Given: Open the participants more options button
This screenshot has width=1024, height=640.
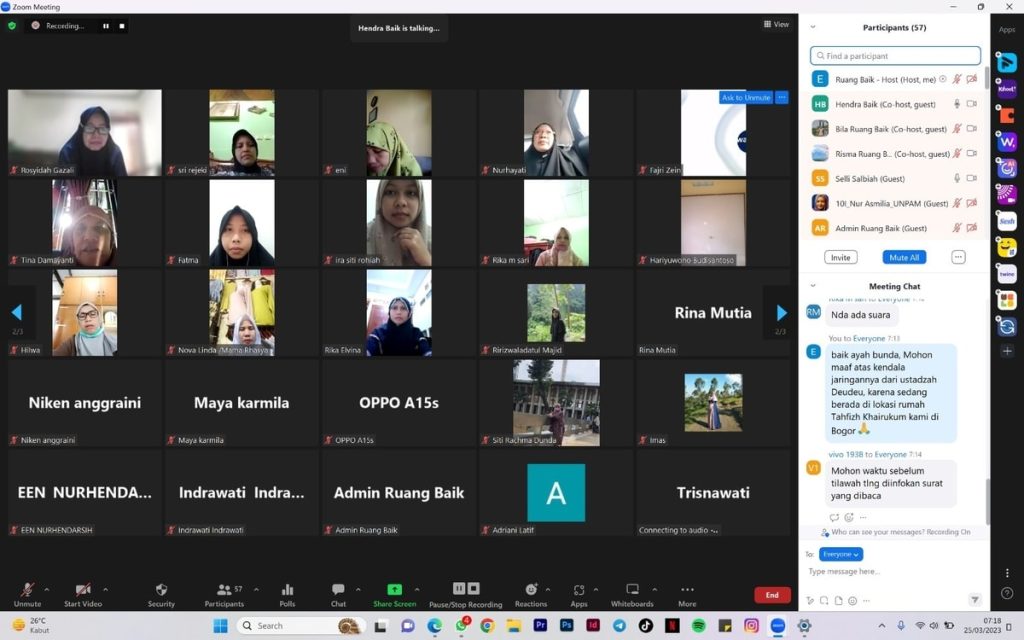Looking at the screenshot, I should pyautogui.click(x=958, y=257).
